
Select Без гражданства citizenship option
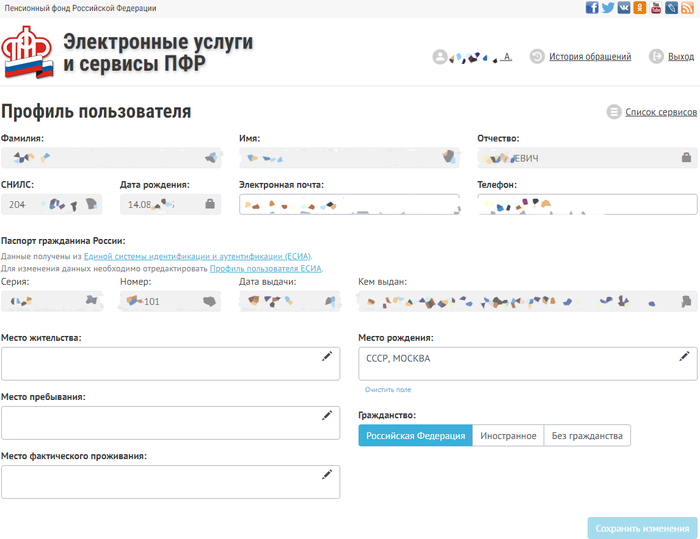587,436
